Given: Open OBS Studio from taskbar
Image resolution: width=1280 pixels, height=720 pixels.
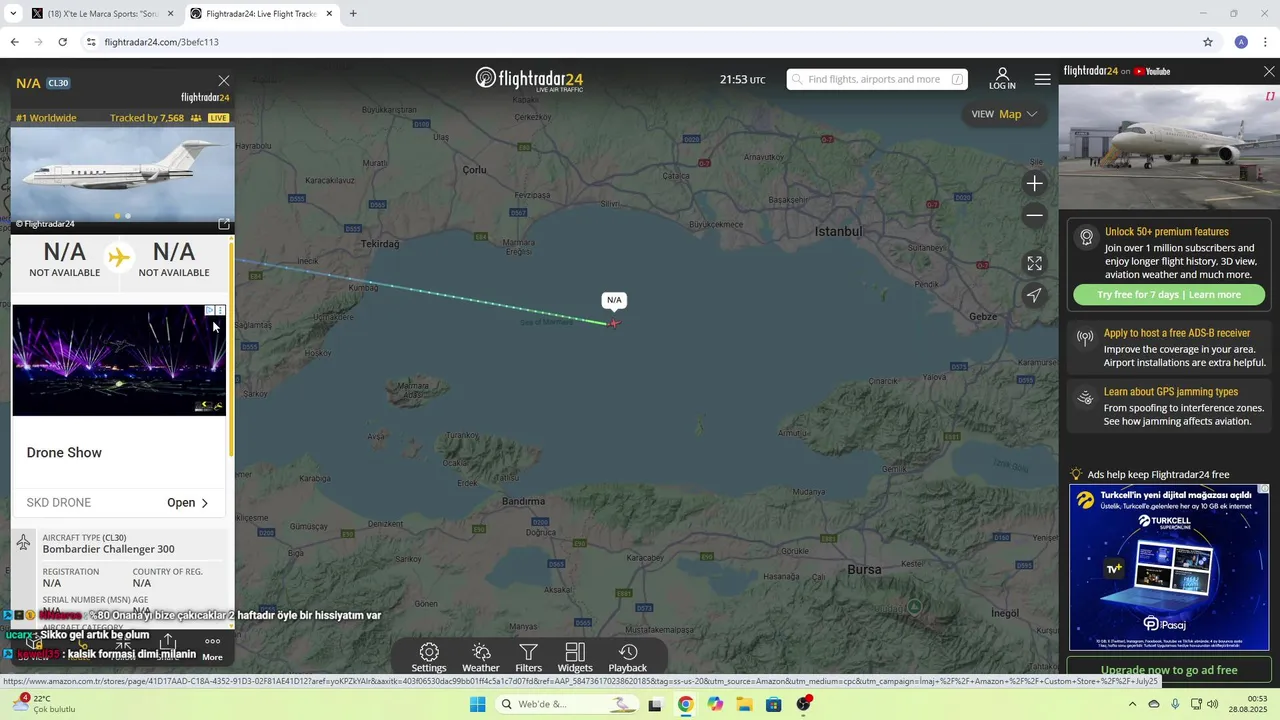Looking at the screenshot, I should (x=803, y=704).
